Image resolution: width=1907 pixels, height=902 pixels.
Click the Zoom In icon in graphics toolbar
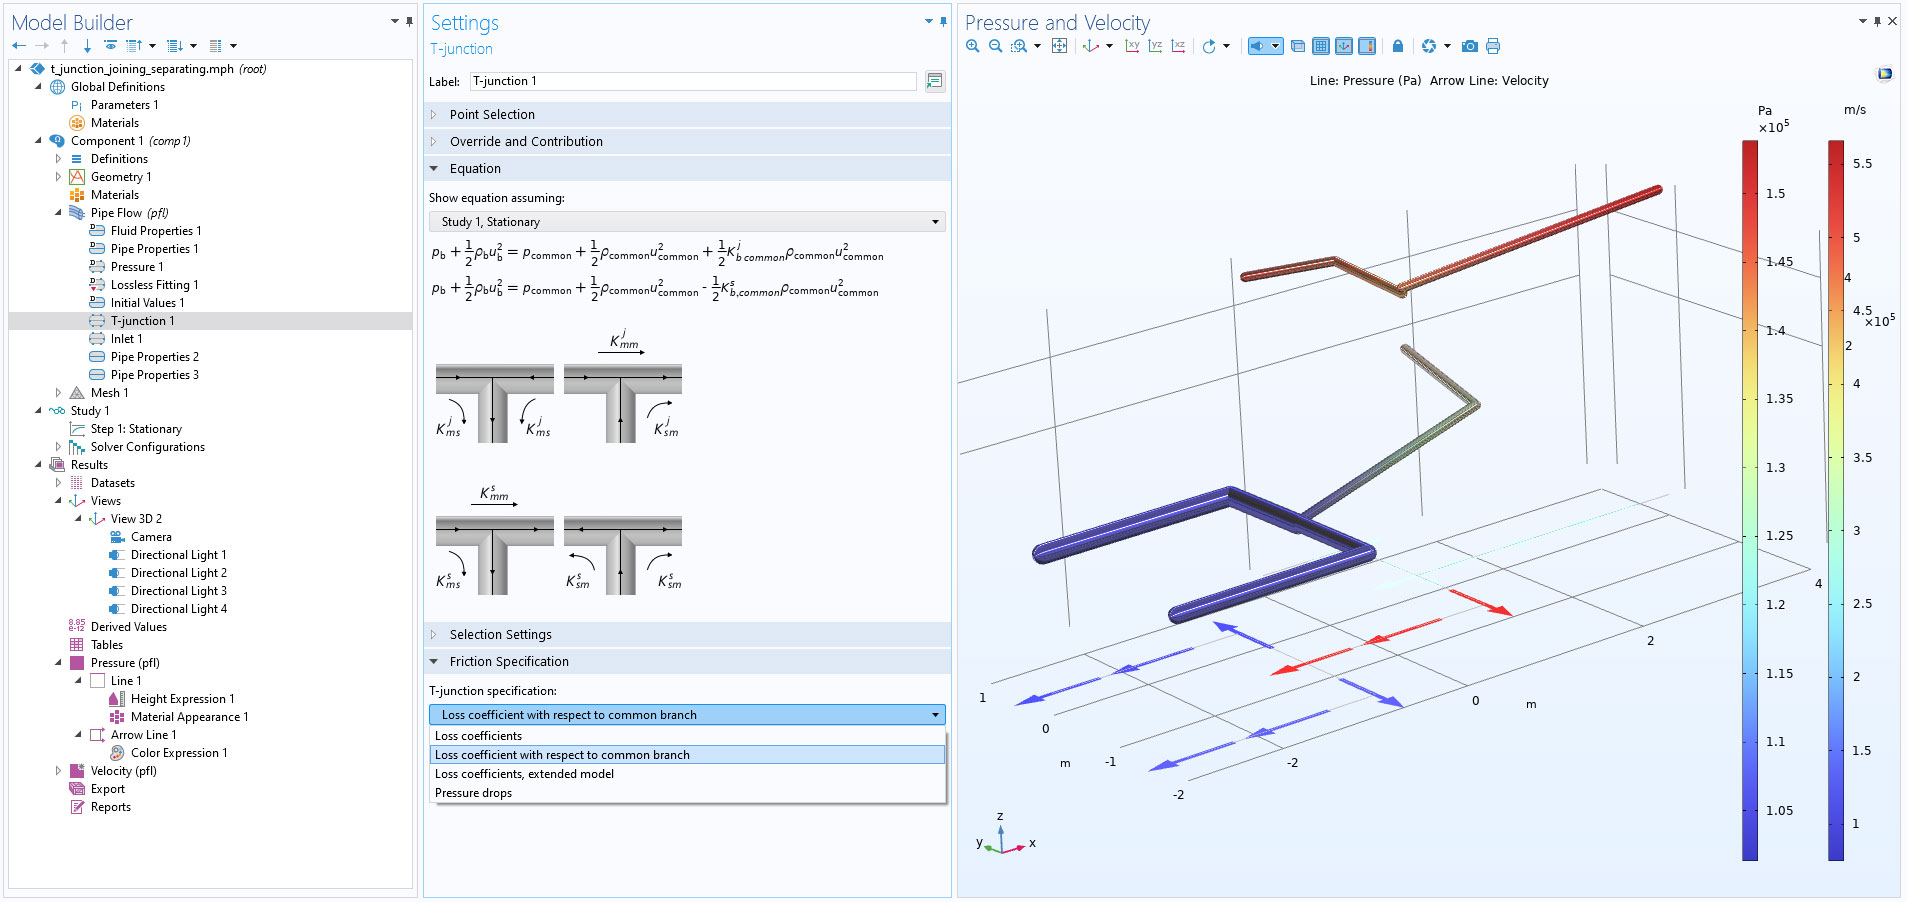click(x=972, y=46)
